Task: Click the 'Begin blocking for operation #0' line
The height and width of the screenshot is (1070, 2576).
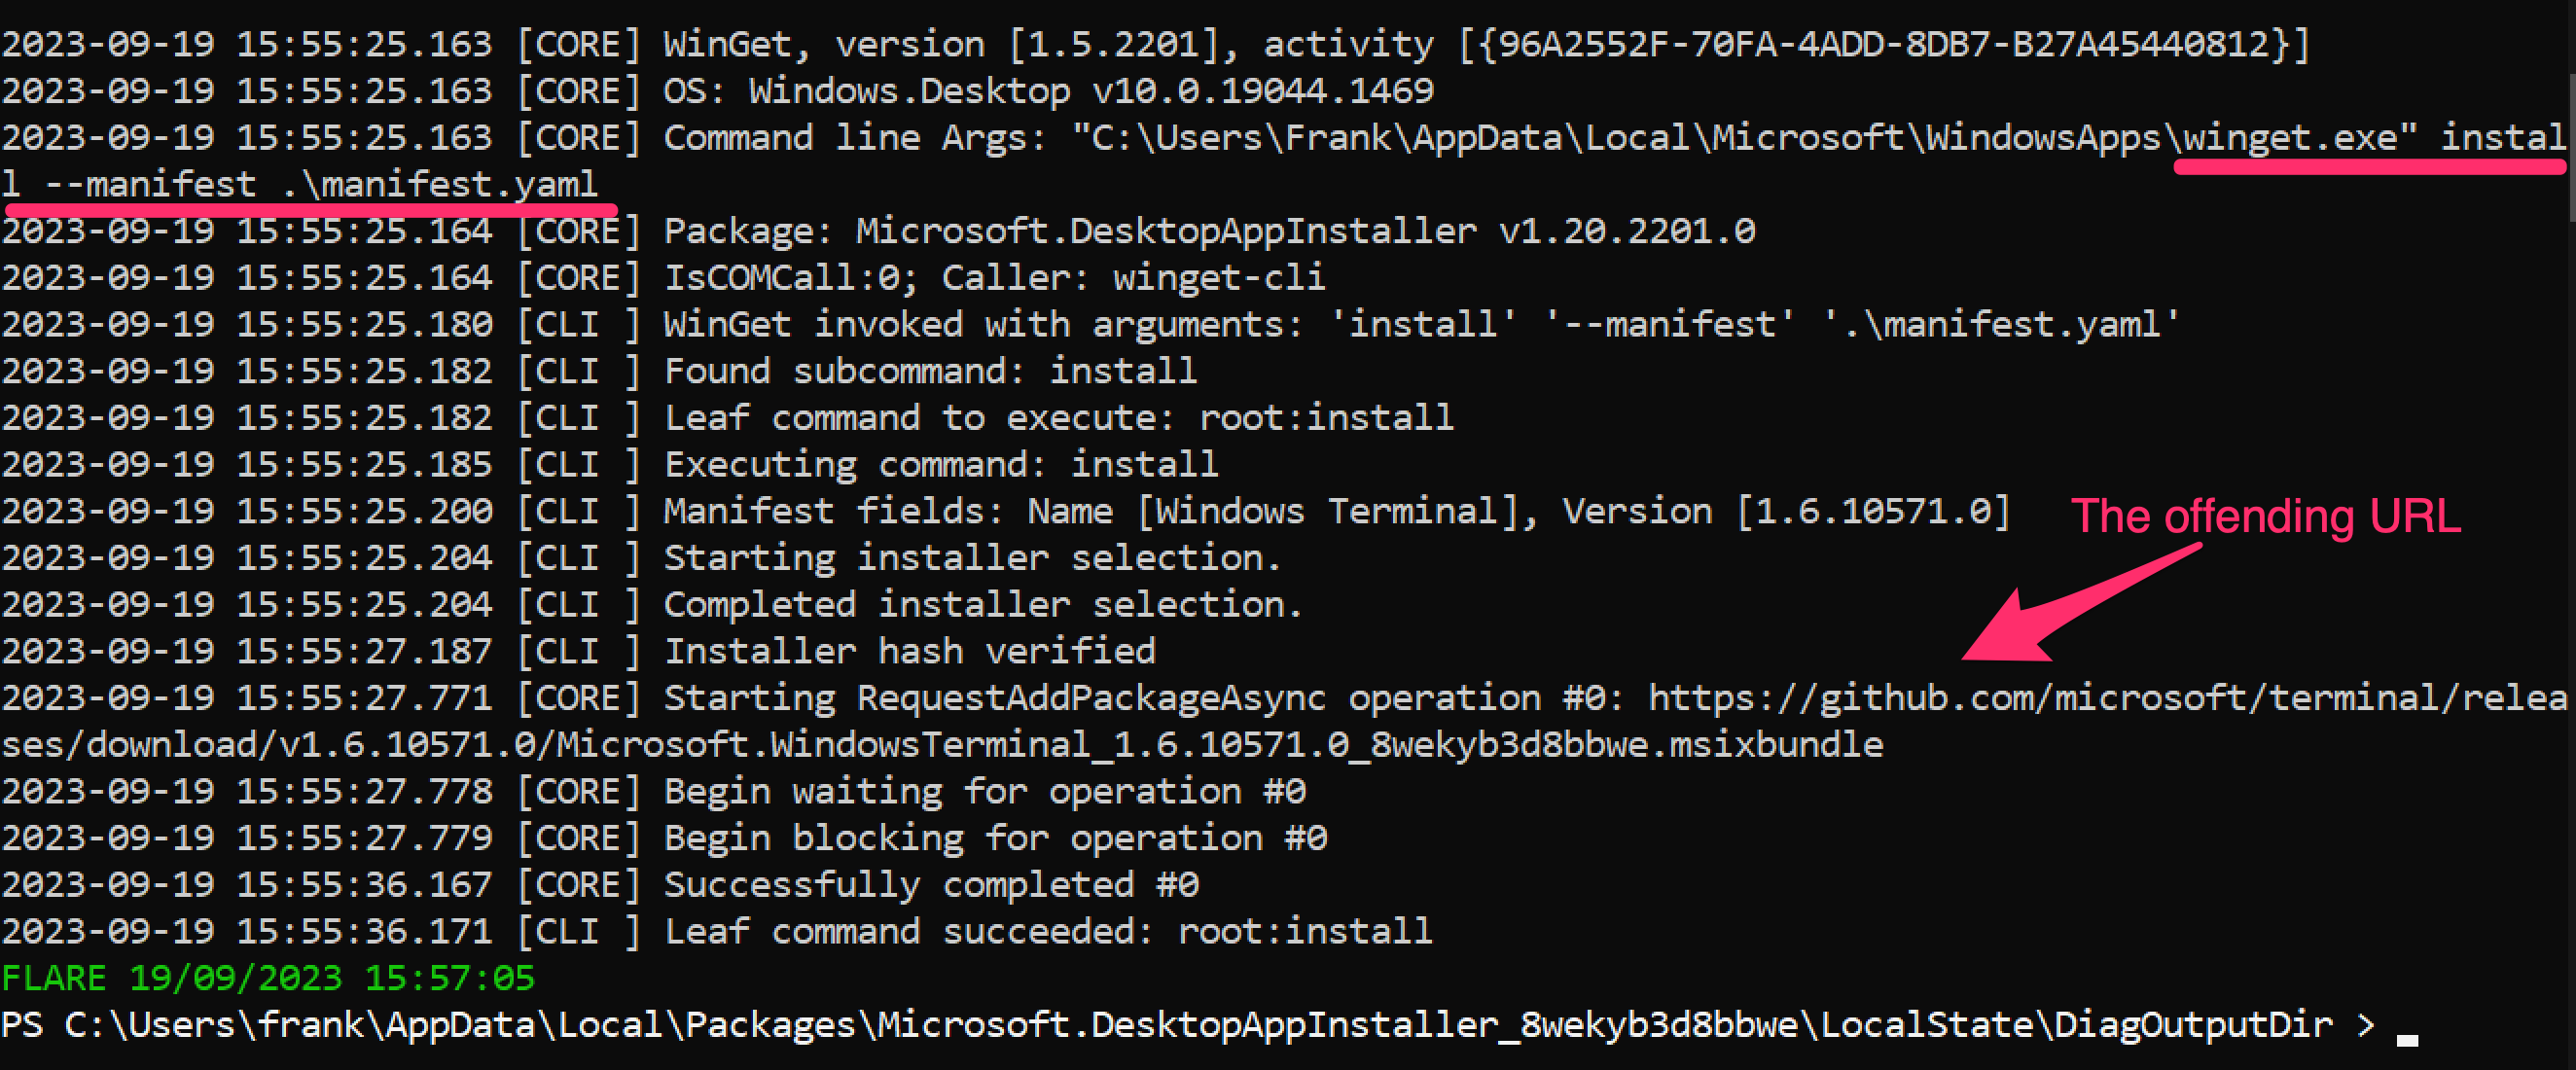Action: tap(995, 838)
